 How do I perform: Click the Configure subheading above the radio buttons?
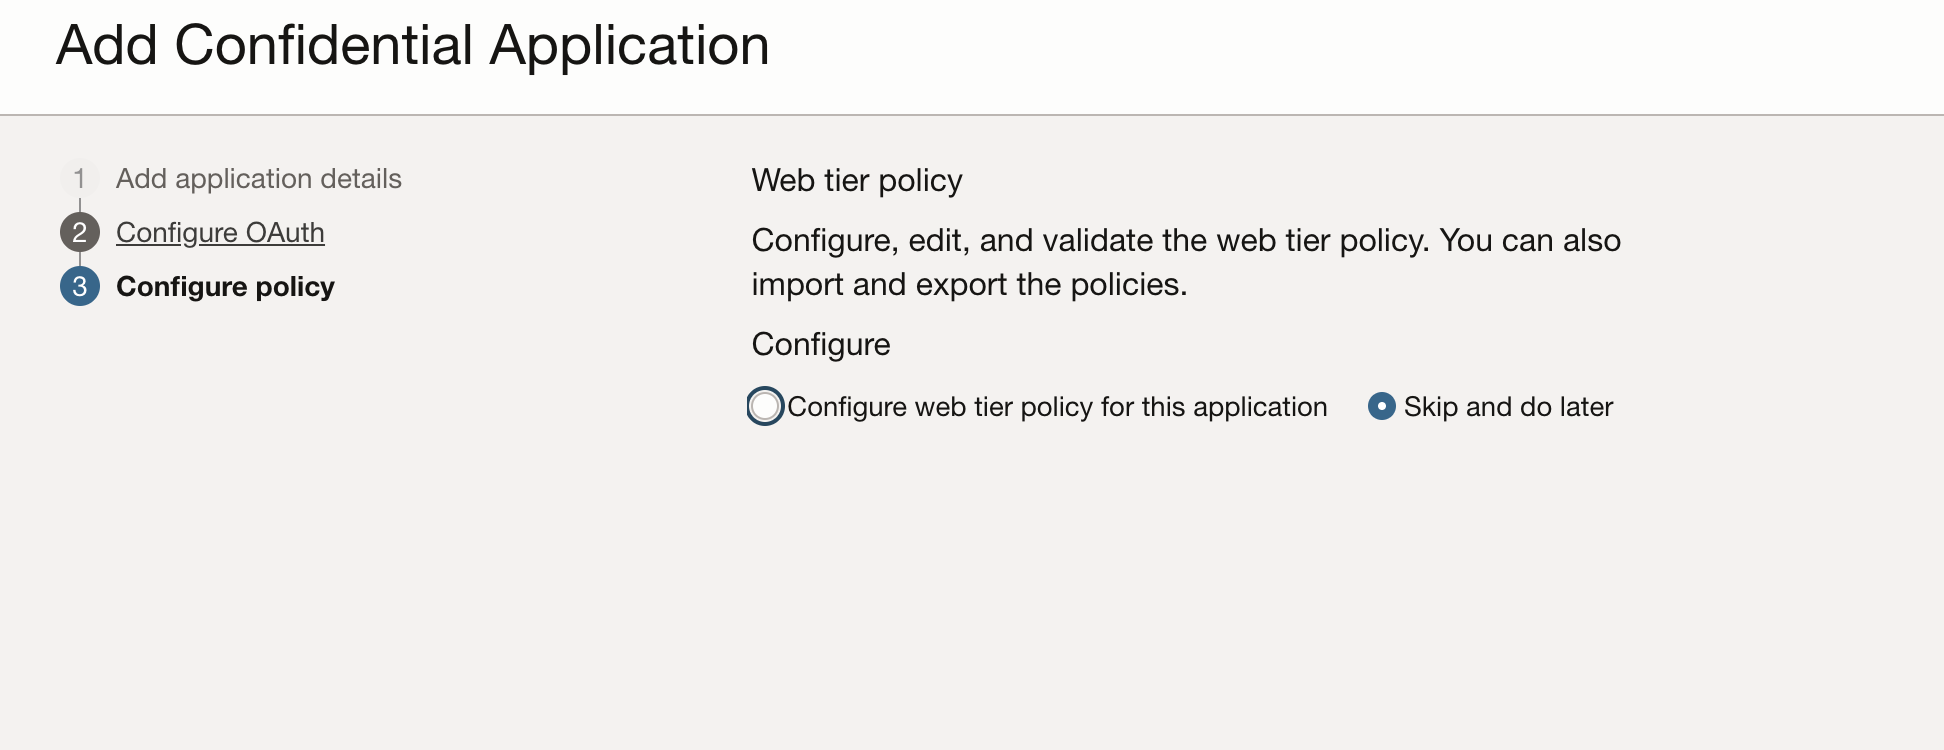(820, 345)
